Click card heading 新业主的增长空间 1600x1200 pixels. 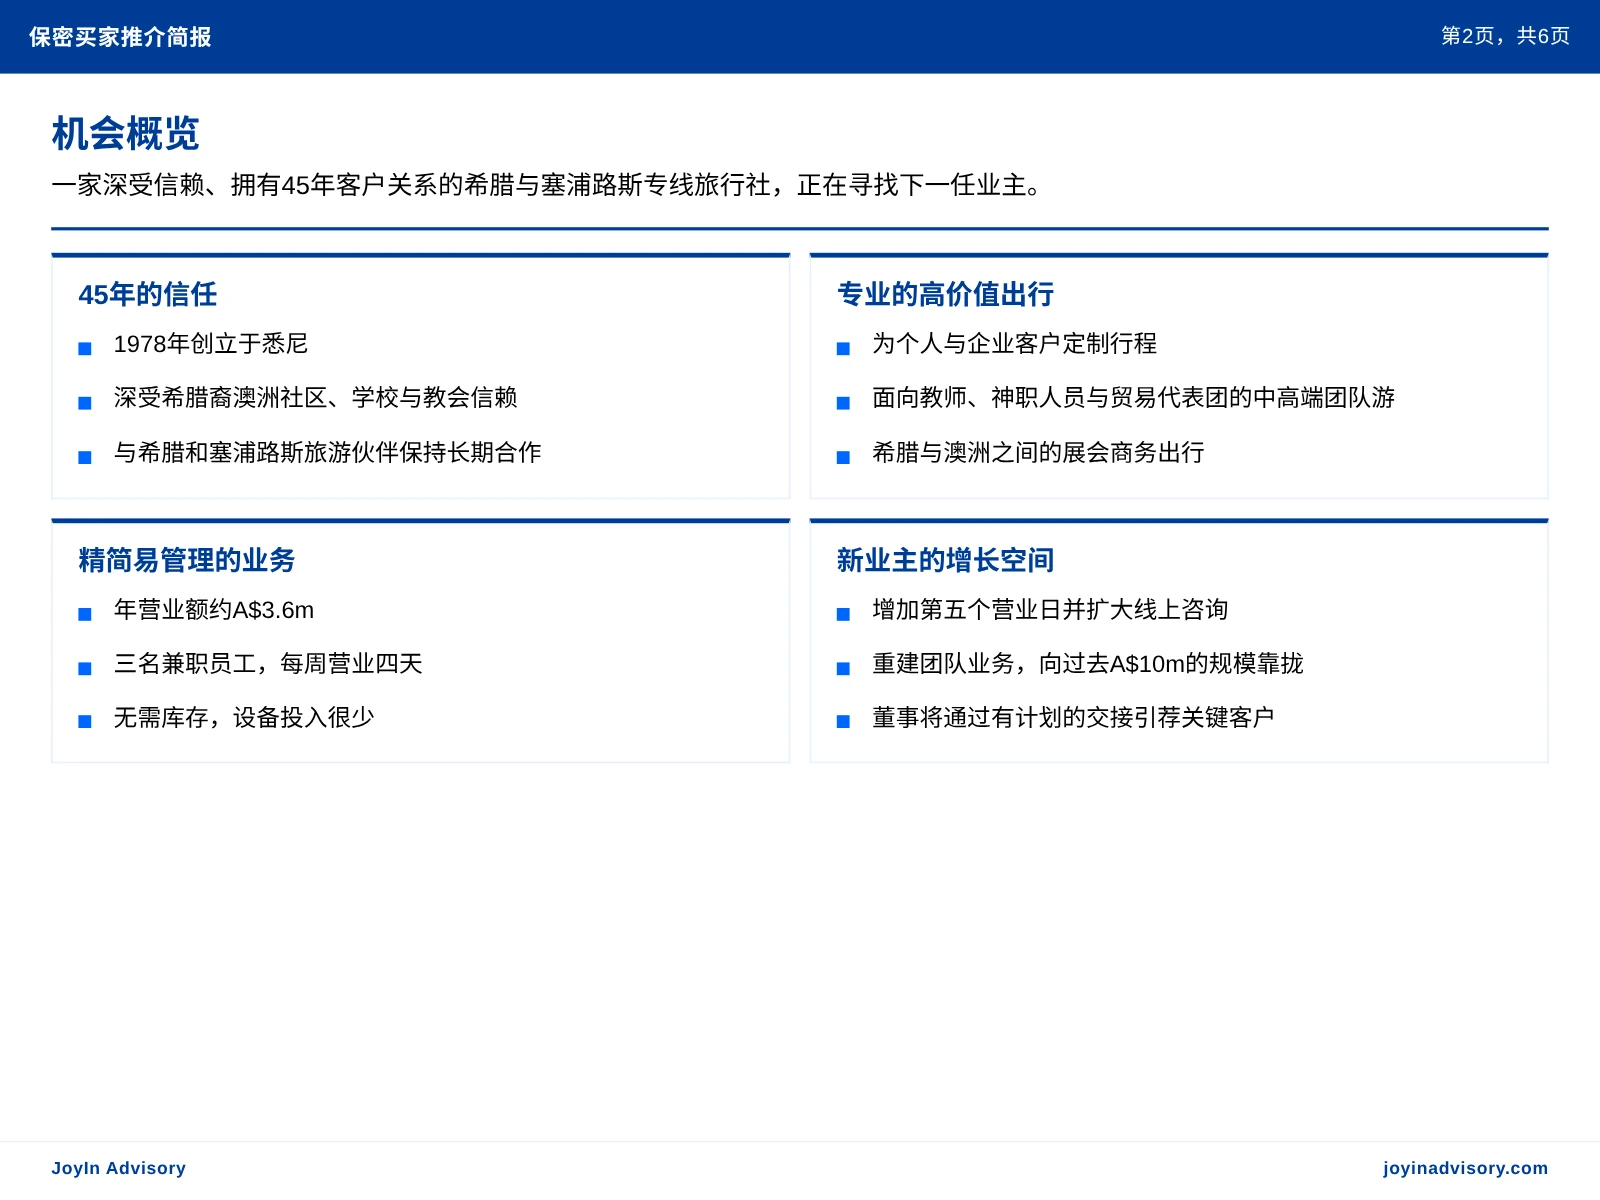click(945, 560)
